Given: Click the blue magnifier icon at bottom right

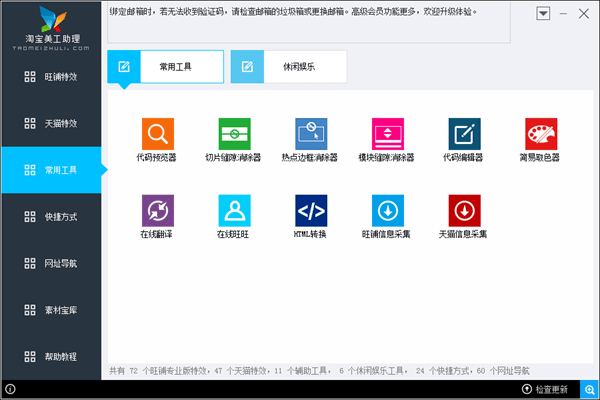Looking at the screenshot, I should tap(590, 389).
